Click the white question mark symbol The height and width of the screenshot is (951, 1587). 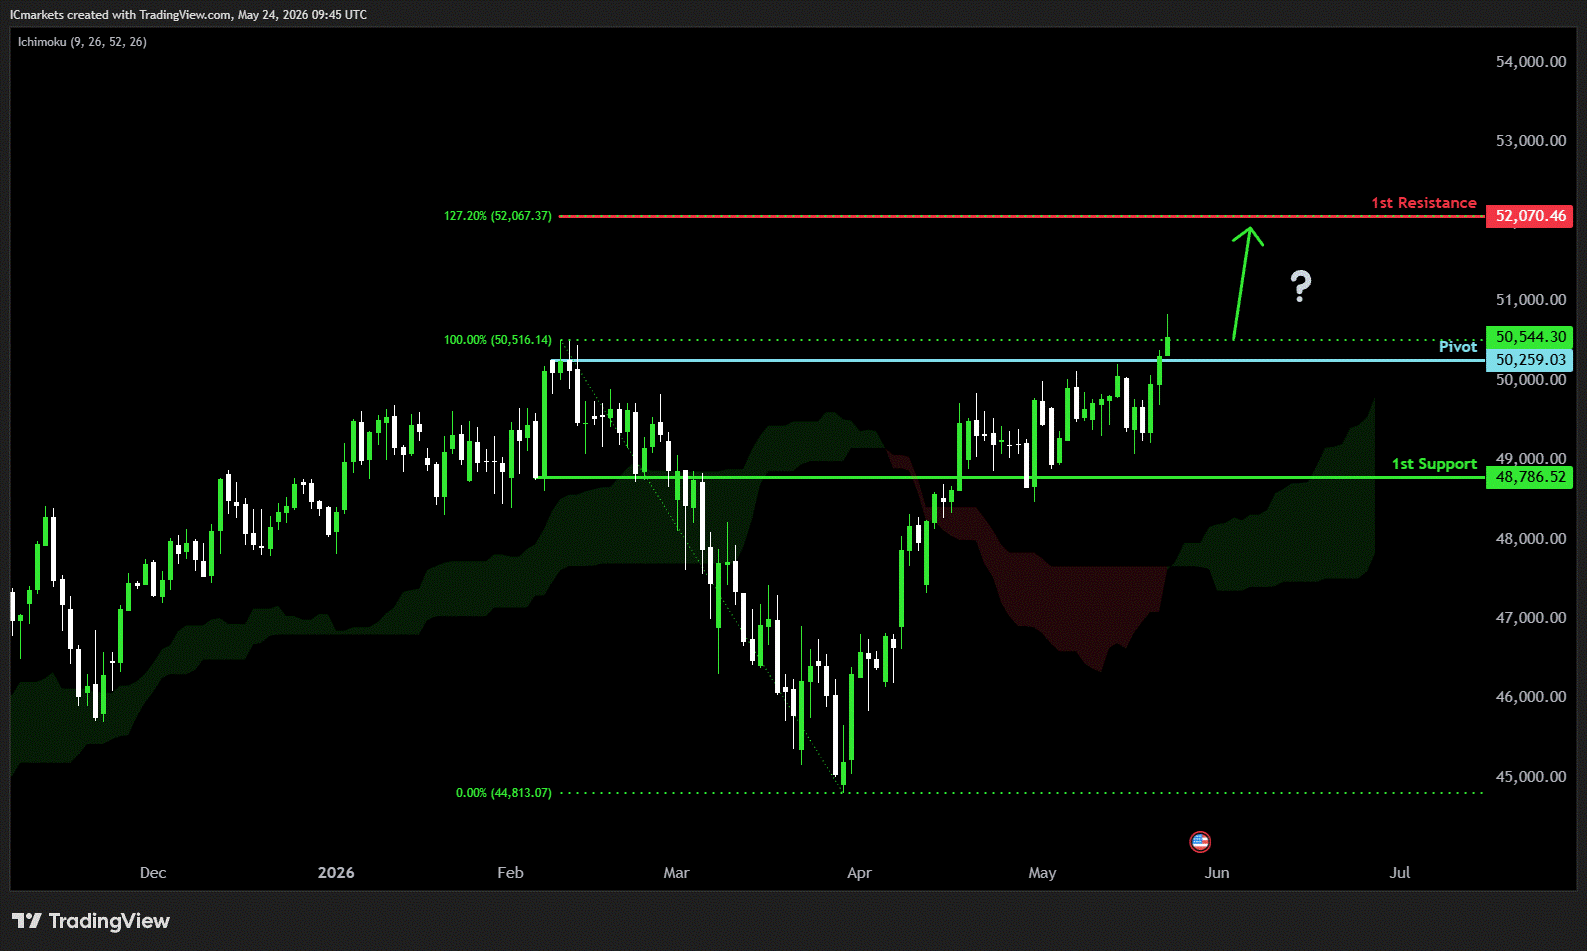[x=1300, y=287]
